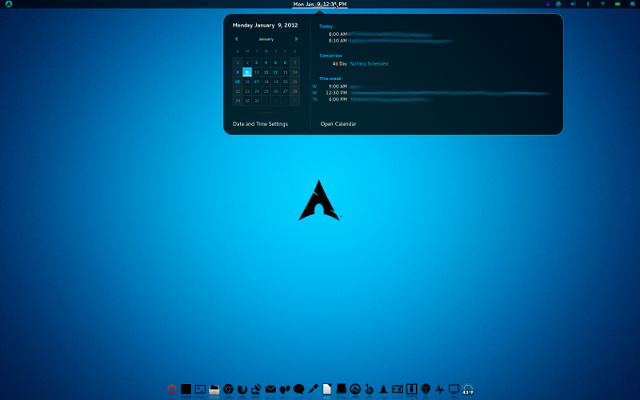Go to next month in calendar

(296, 39)
